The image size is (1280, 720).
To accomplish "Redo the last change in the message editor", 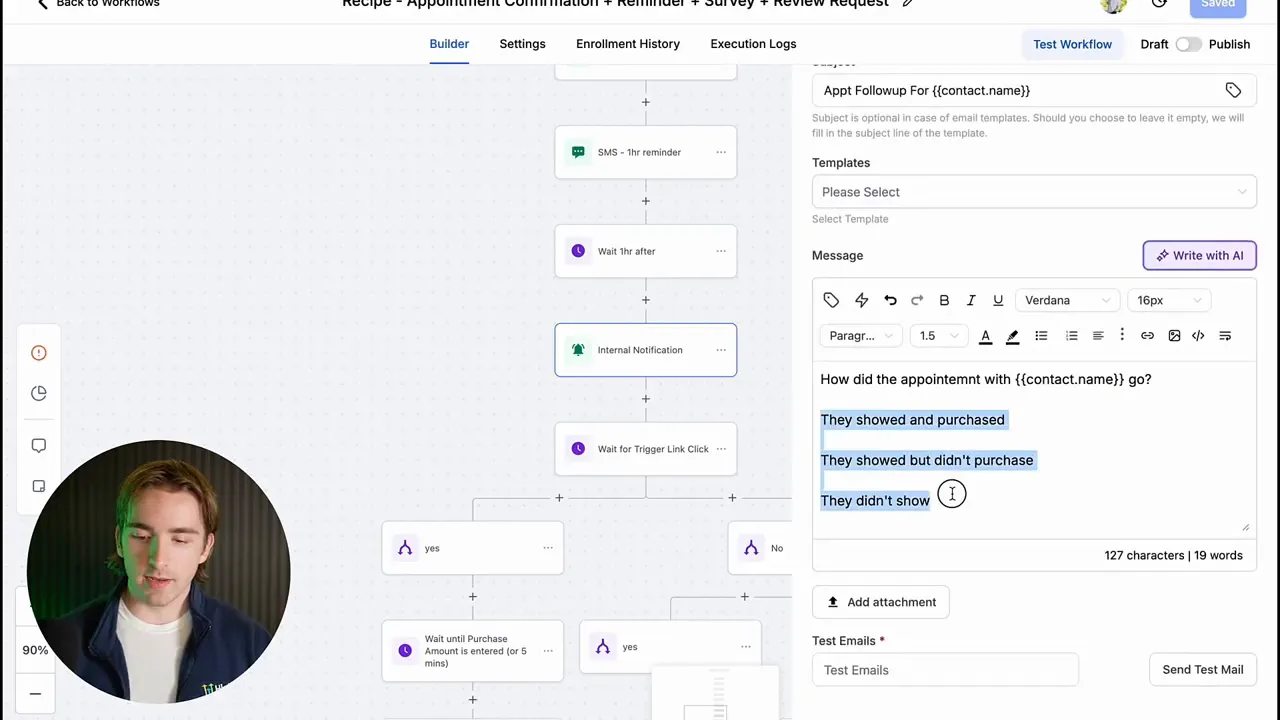I will 917,300.
